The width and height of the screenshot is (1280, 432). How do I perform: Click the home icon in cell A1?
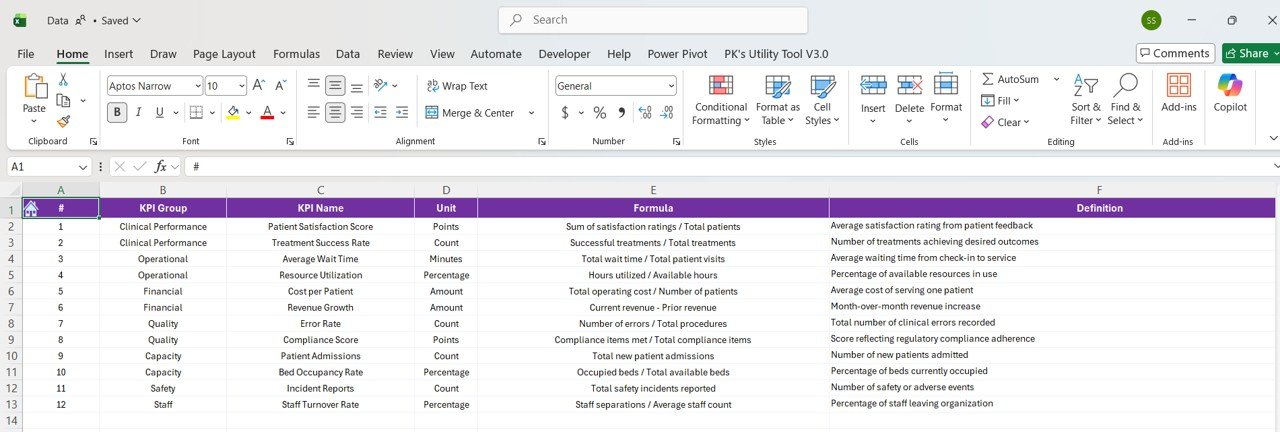(31, 208)
